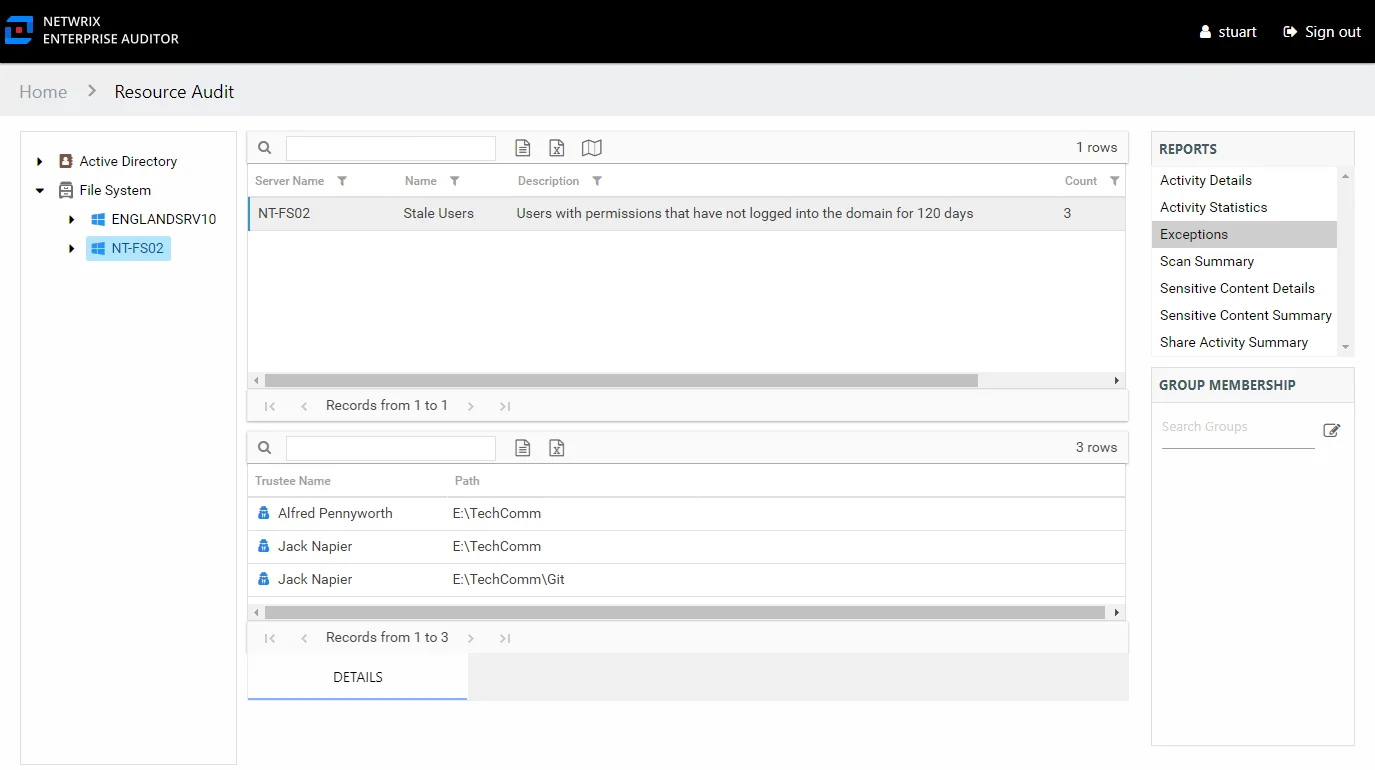Select Jack Napier row with E:\TechComm\Git path
This screenshot has height=770, width=1375.
686,579
